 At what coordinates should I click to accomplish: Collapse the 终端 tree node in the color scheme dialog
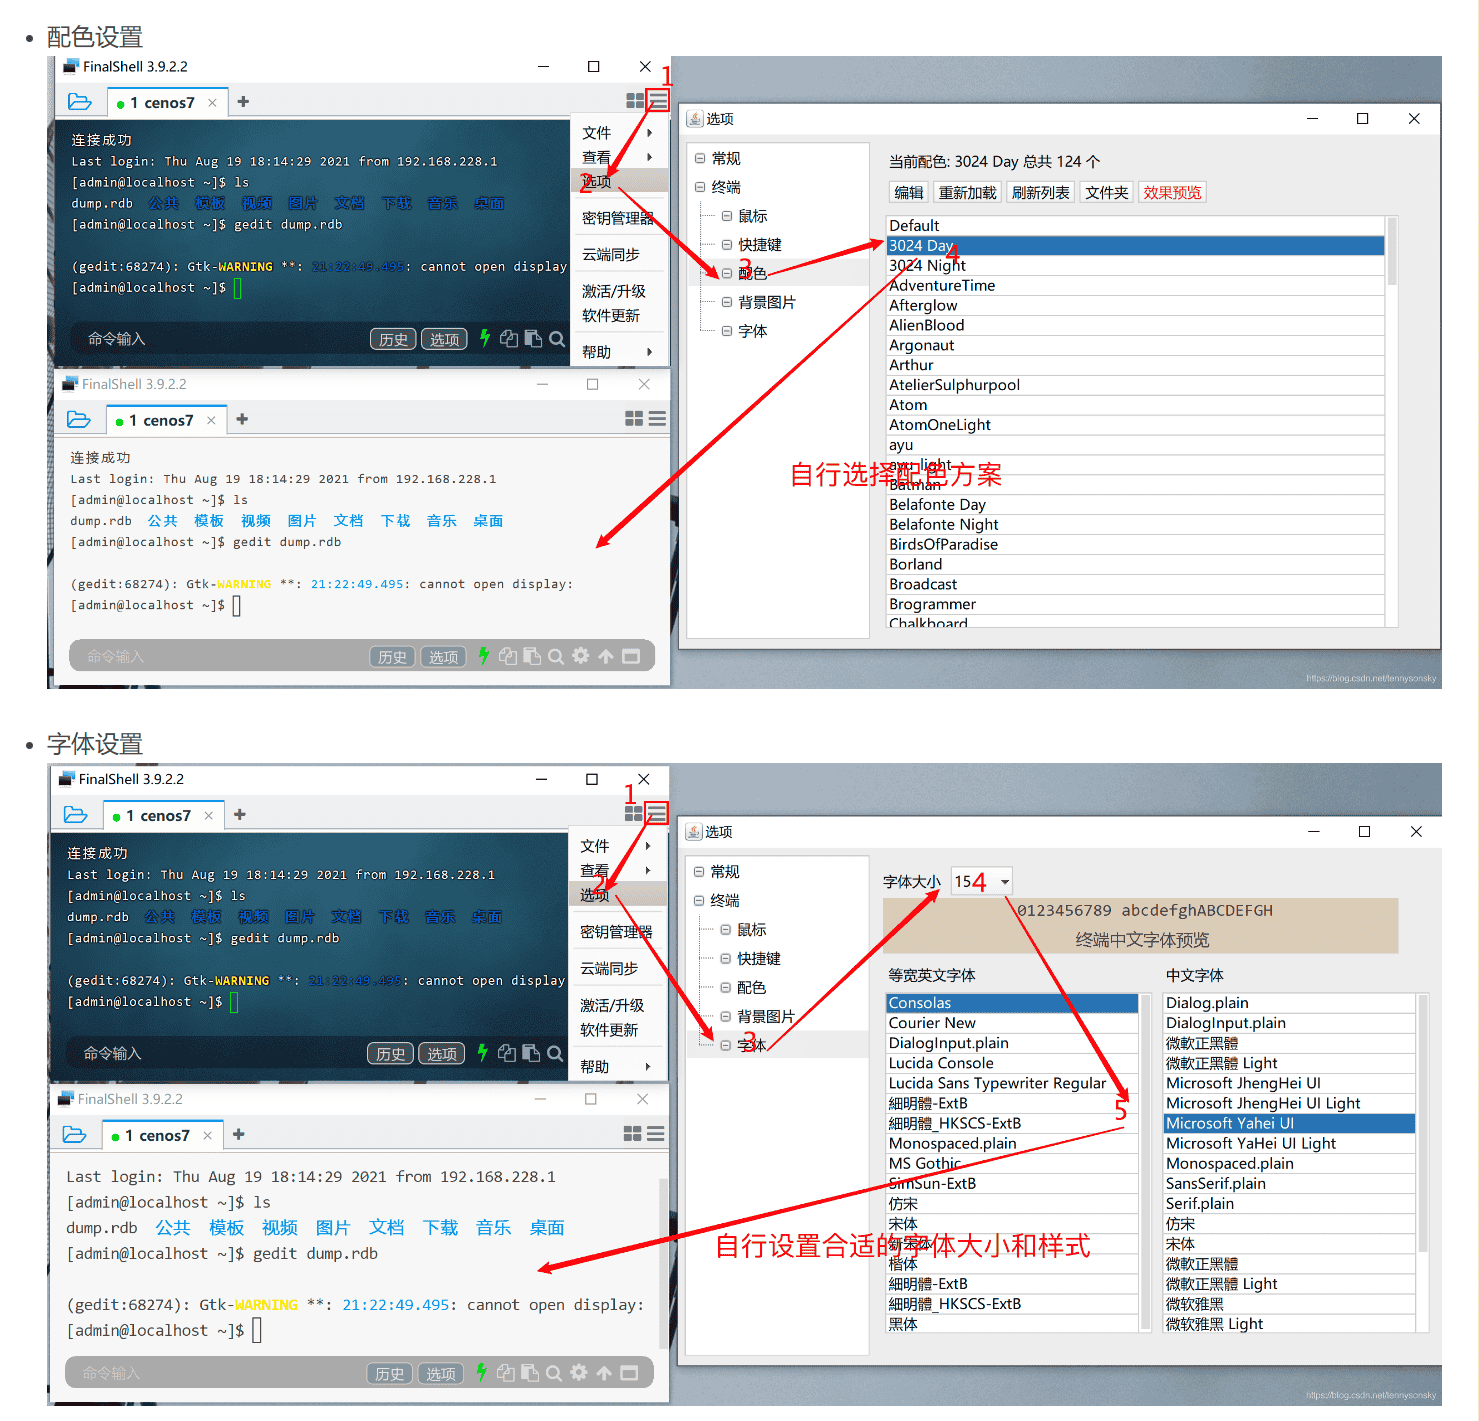point(700,187)
